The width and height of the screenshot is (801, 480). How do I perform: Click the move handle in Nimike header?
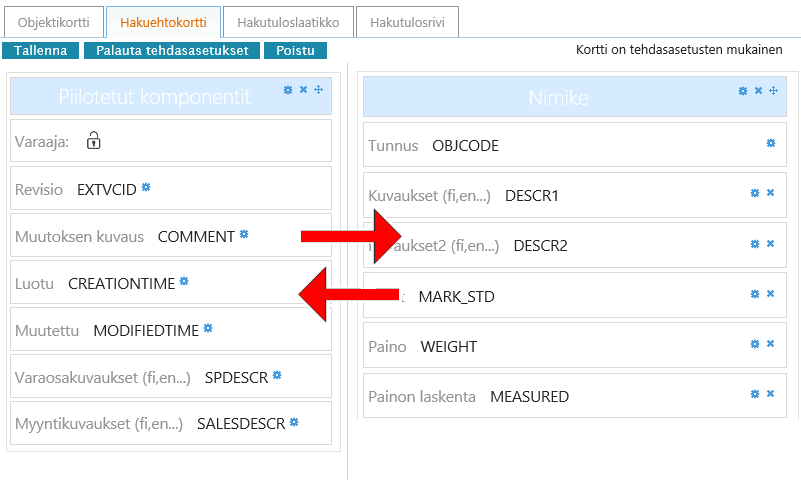tap(773, 91)
